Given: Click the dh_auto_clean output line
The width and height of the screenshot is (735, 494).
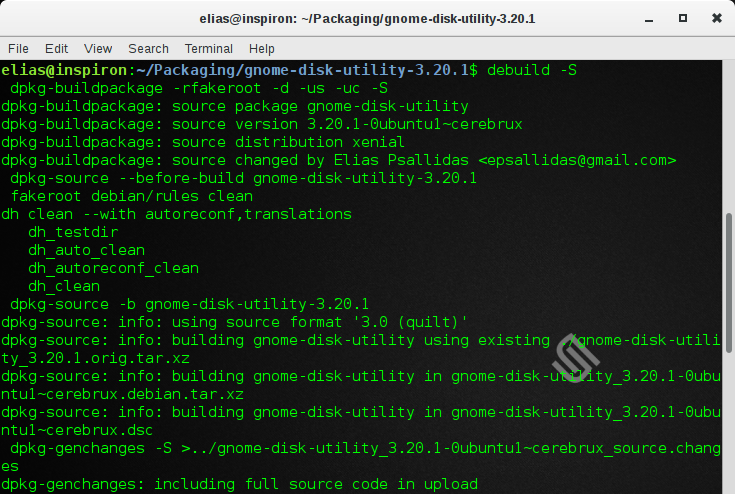Looking at the screenshot, I should [86, 250].
